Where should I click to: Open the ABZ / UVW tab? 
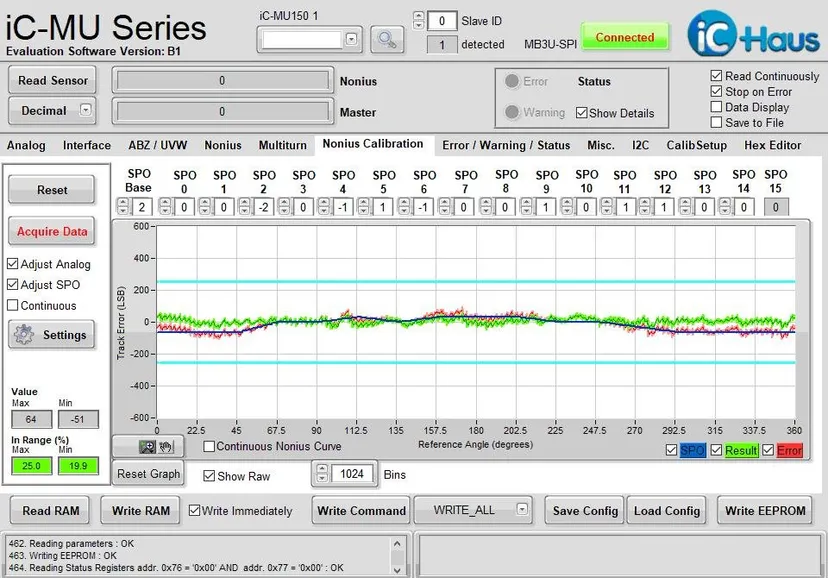(157, 145)
